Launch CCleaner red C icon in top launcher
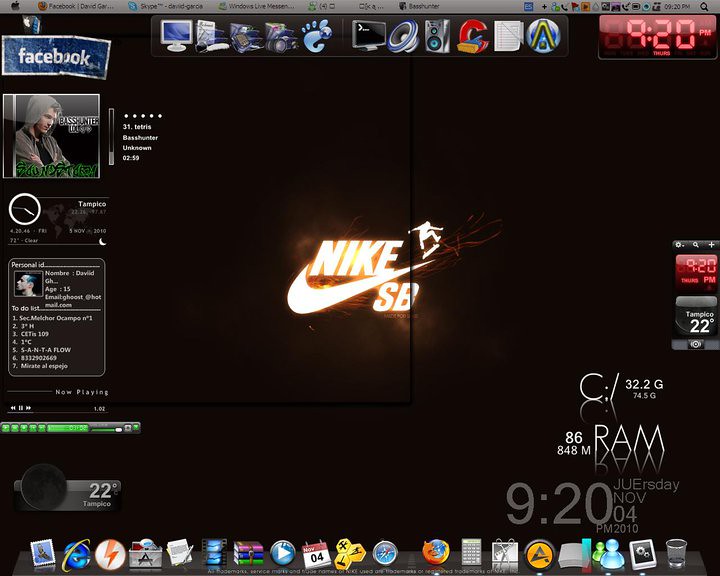Screen dimensions: 720x576 click(x=472, y=36)
